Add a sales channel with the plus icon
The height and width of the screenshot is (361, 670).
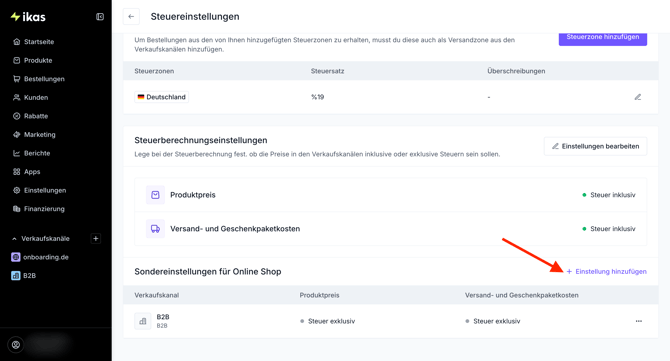(96, 238)
